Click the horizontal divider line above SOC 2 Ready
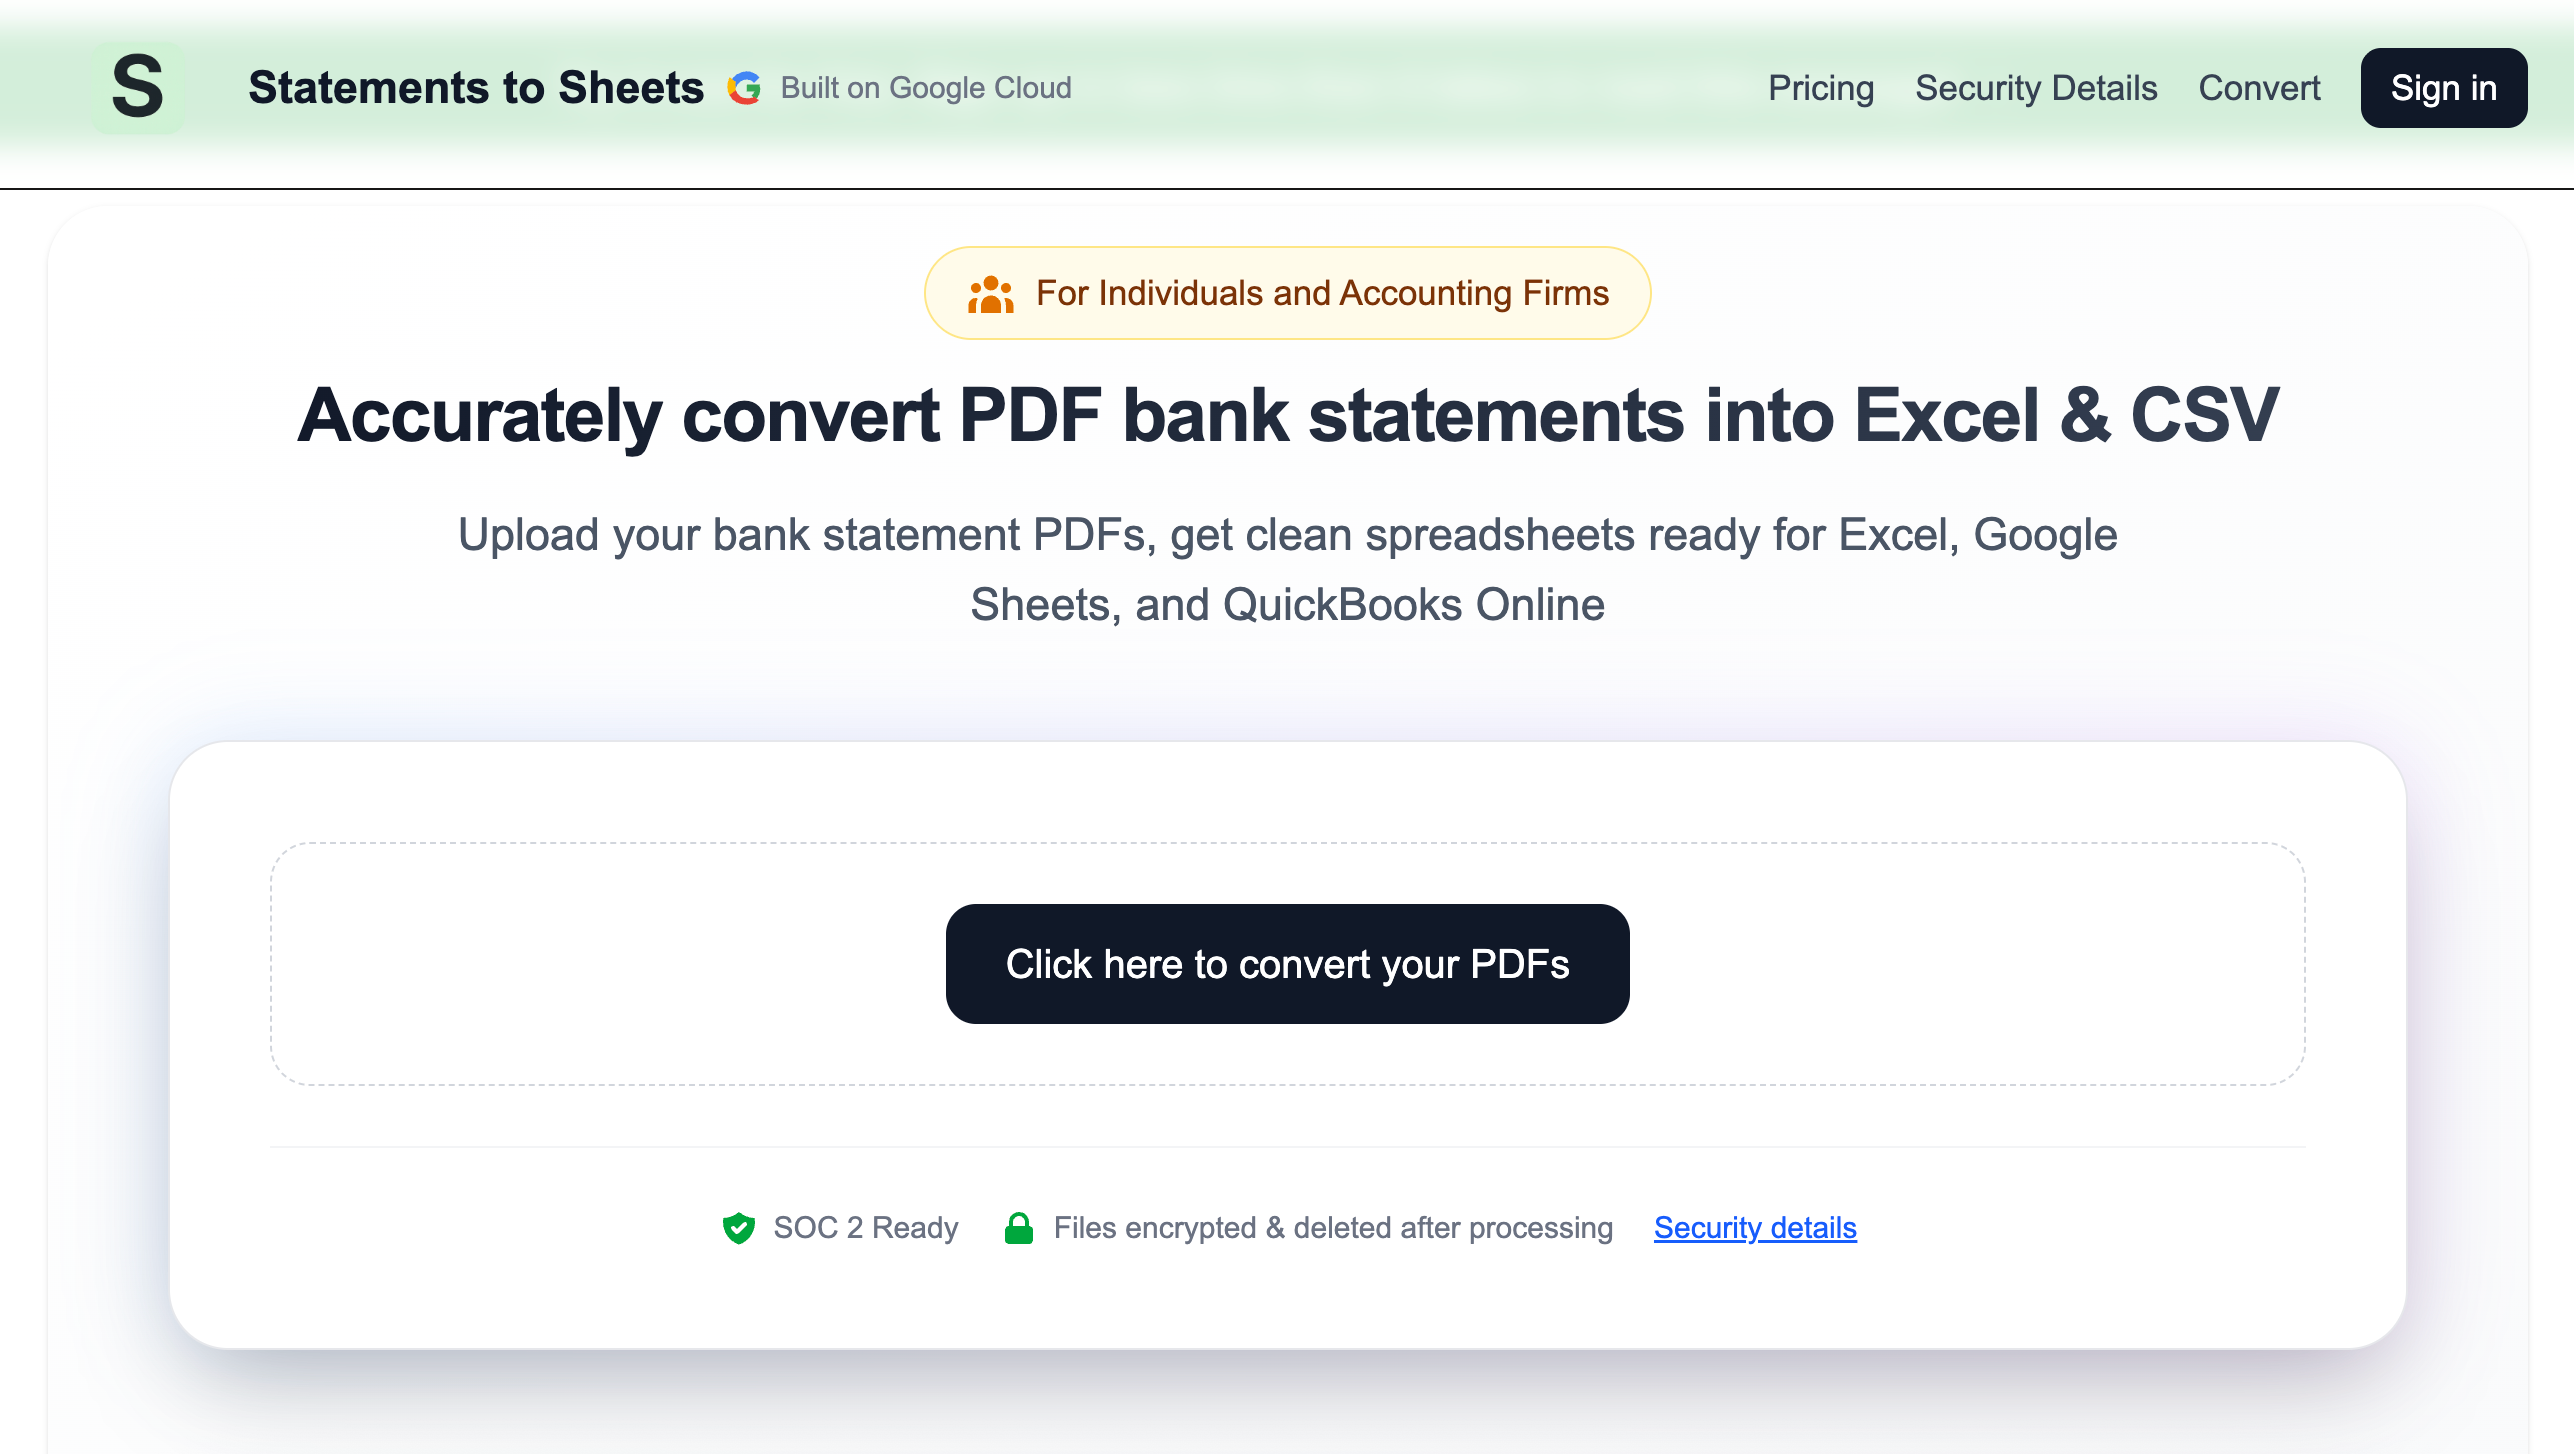 point(1287,1147)
